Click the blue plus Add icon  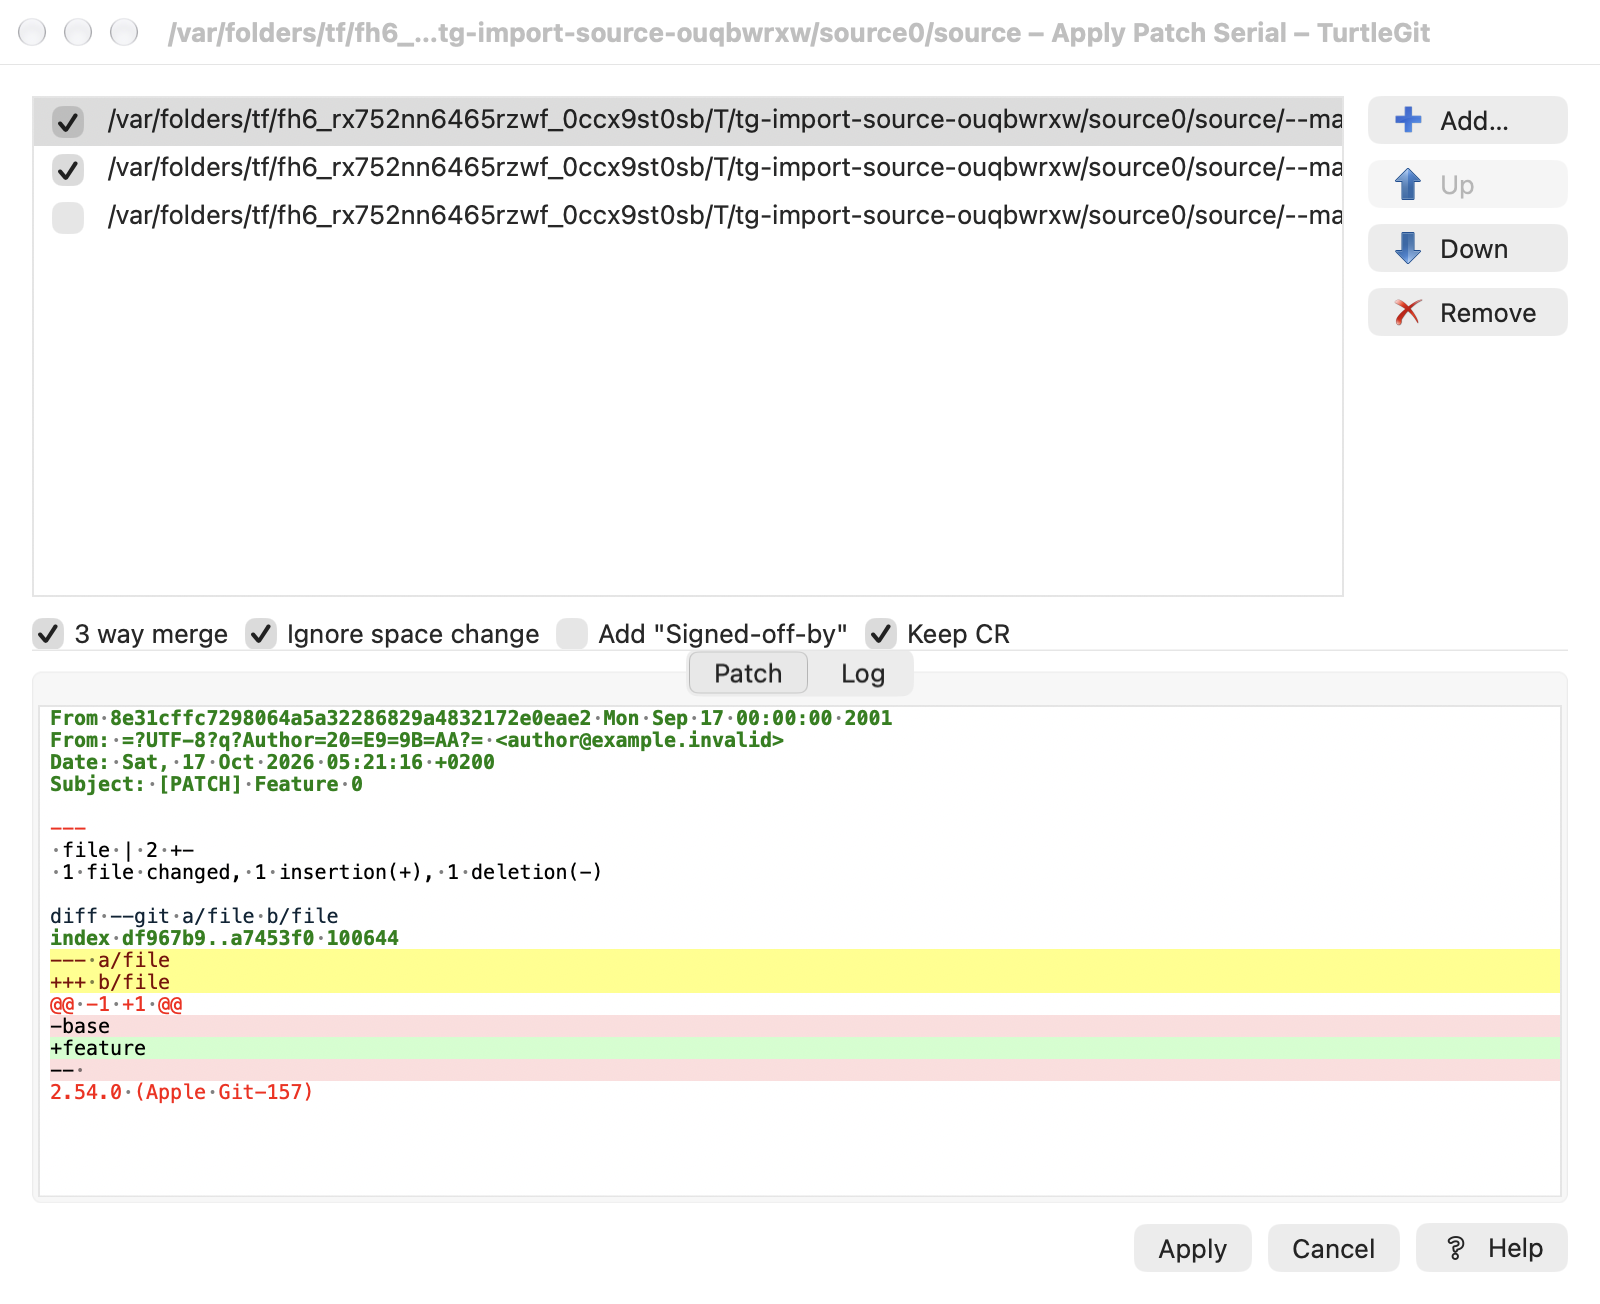point(1408,120)
